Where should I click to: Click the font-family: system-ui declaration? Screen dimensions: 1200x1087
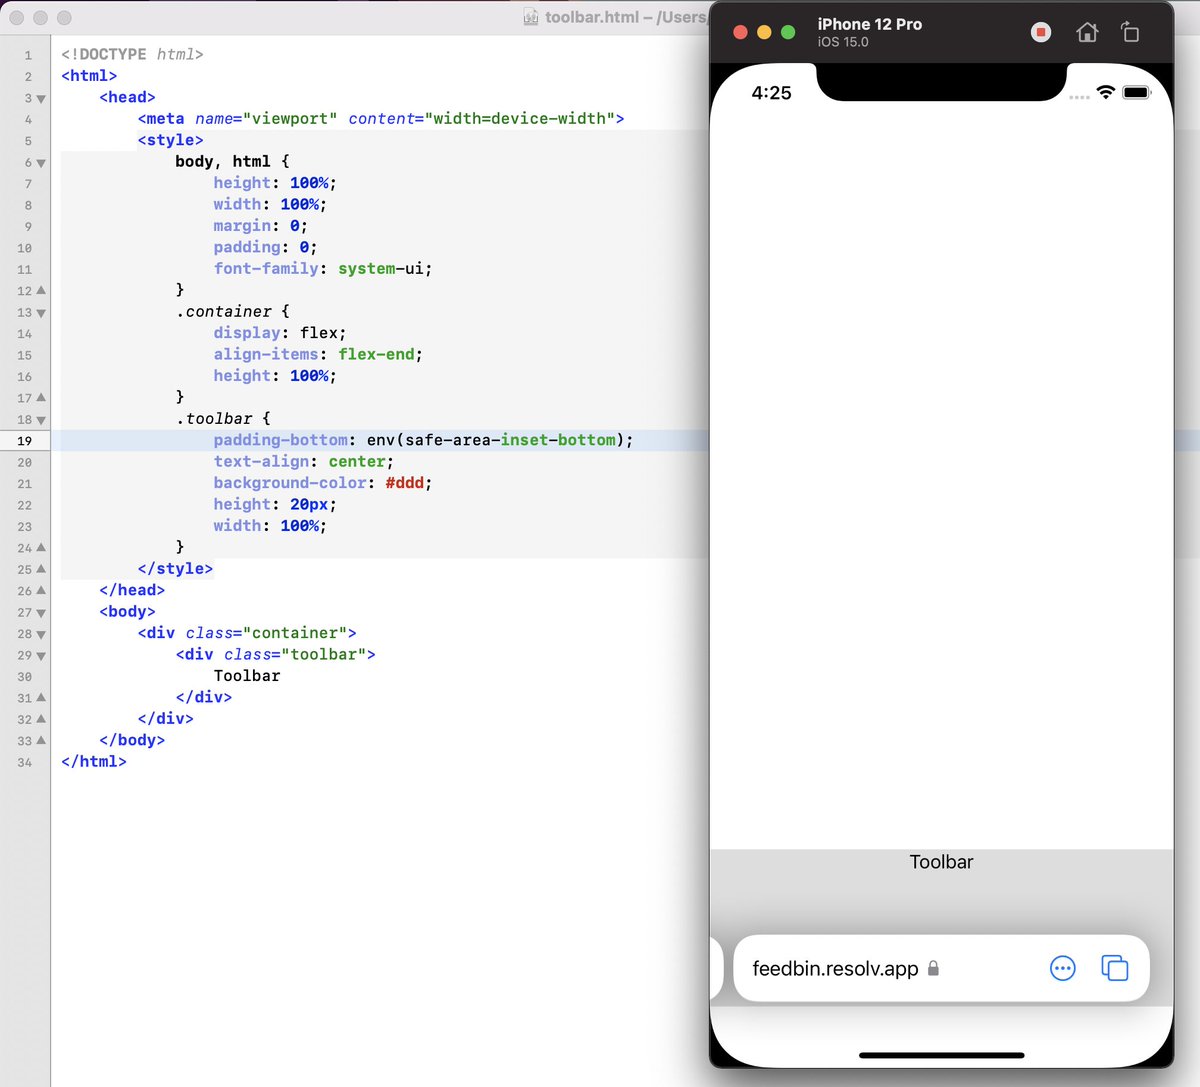(x=323, y=268)
